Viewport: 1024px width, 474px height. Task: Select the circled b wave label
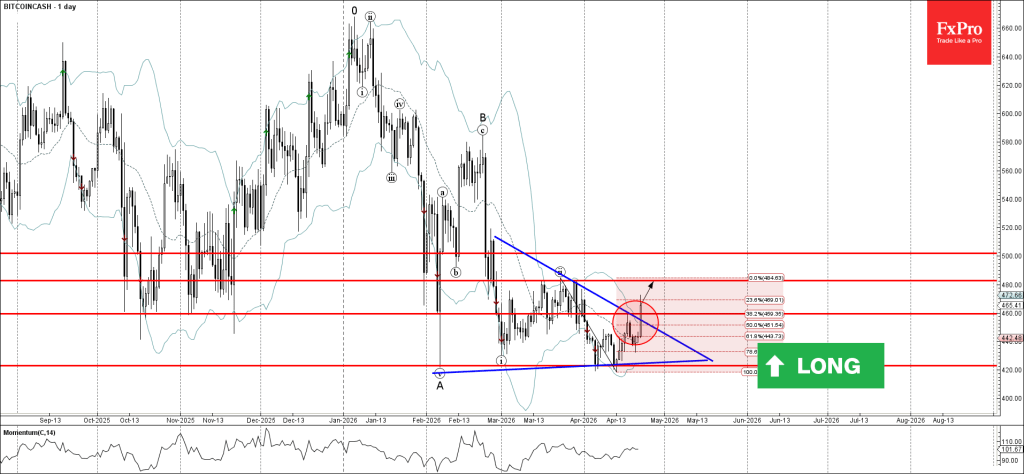coord(456,272)
